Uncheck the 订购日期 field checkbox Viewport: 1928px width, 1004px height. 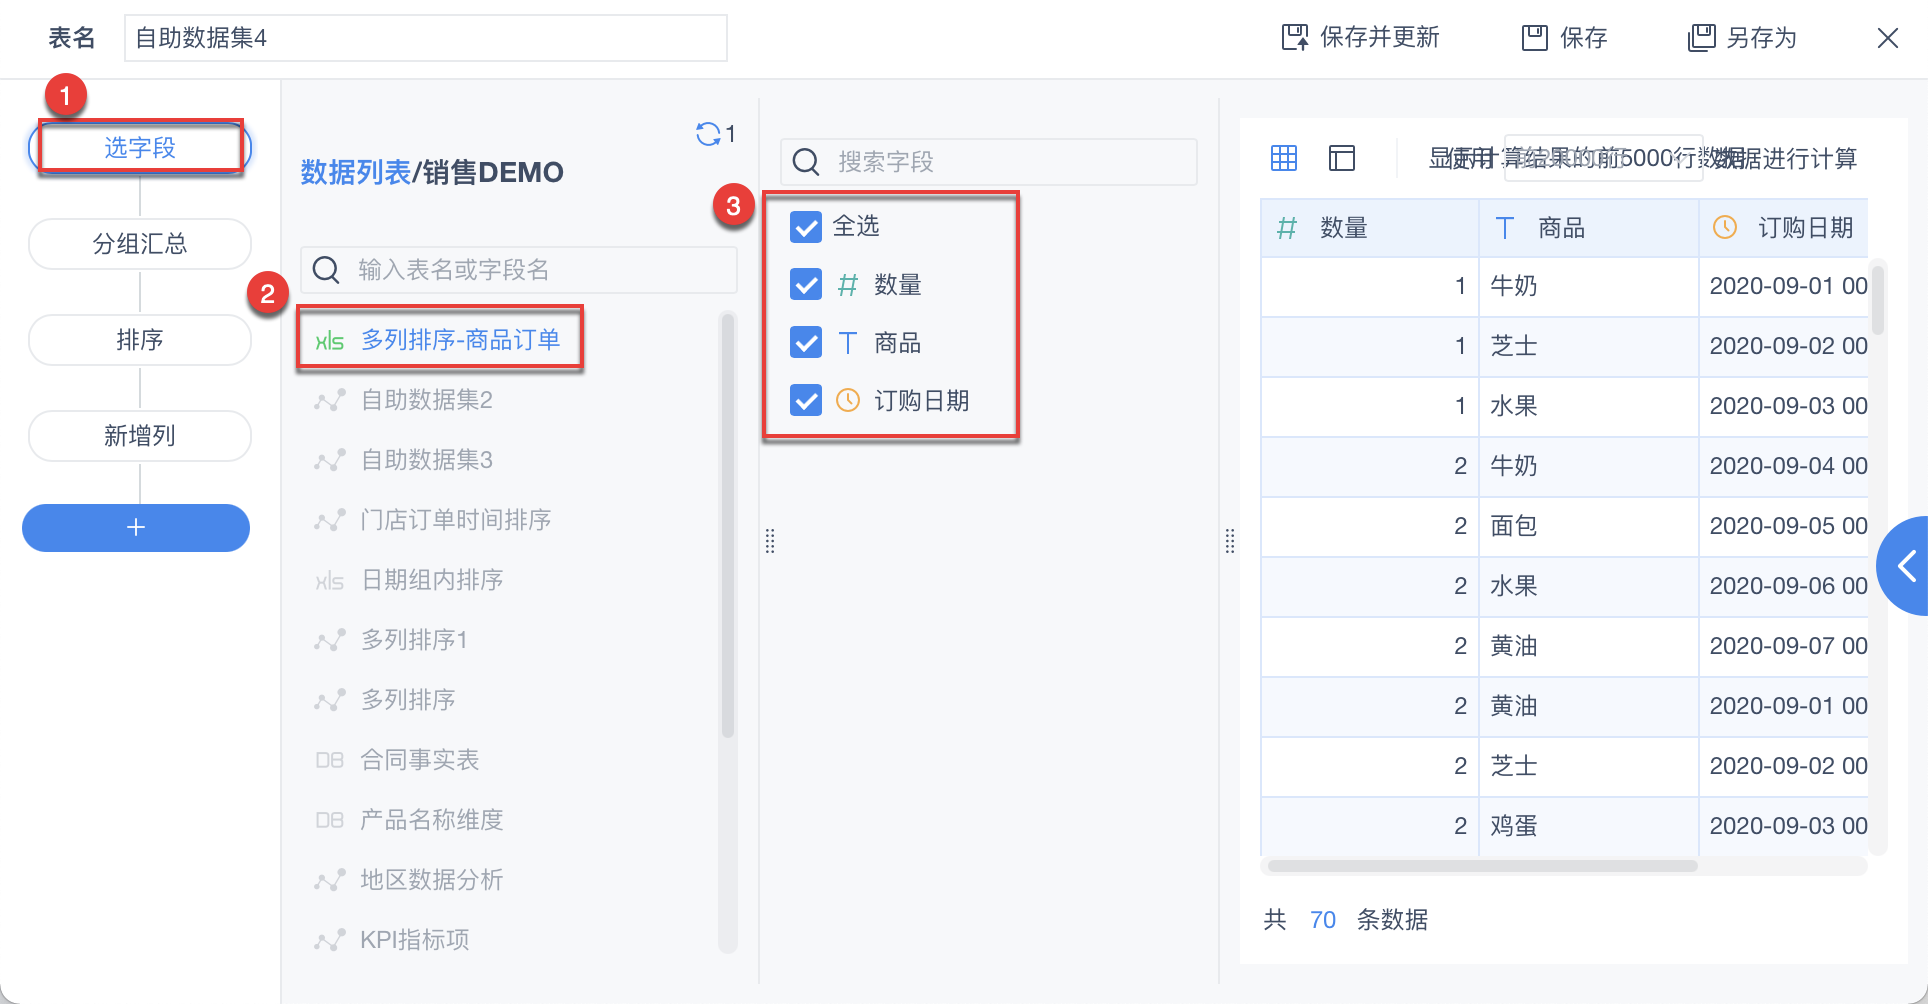(806, 401)
